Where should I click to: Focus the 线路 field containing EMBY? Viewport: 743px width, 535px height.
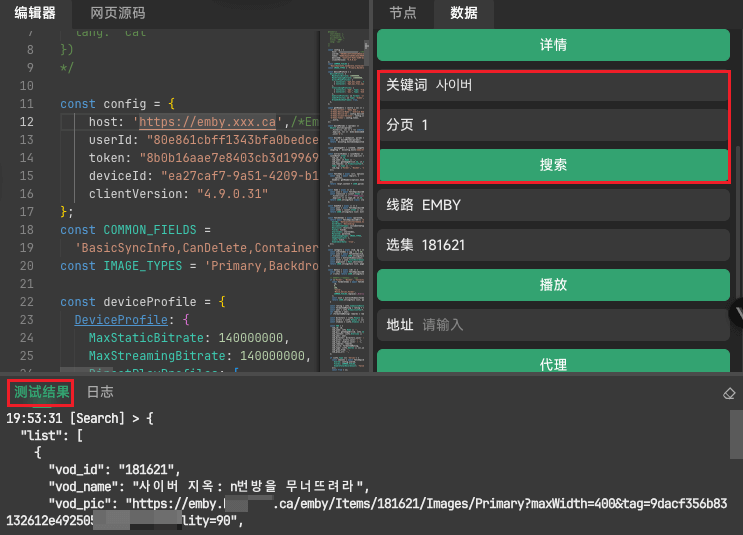575,205
